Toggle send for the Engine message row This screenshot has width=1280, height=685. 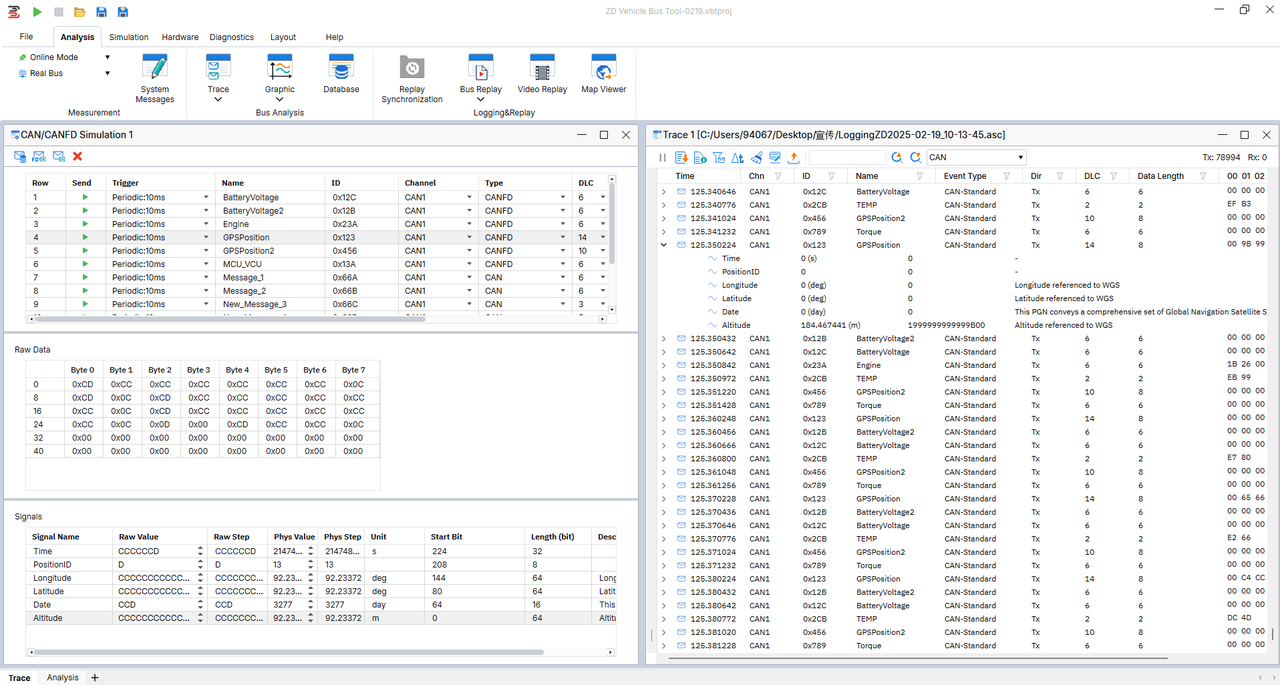tap(85, 224)
